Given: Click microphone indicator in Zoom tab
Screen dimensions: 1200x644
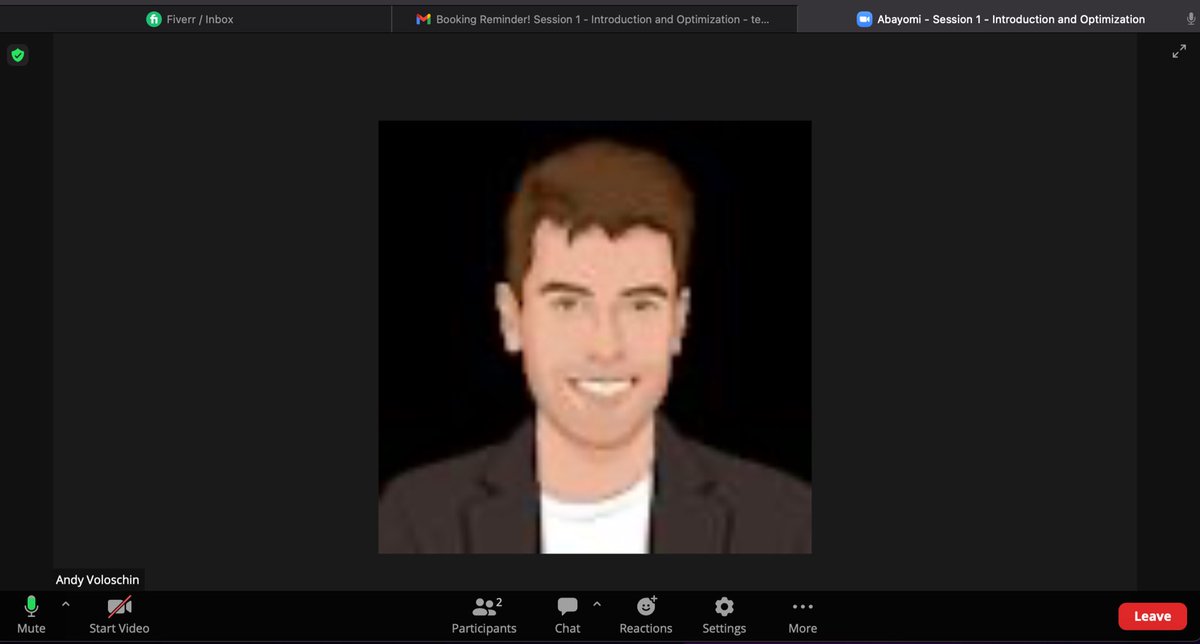Looking at the screenshot, I should (1190, 19).
